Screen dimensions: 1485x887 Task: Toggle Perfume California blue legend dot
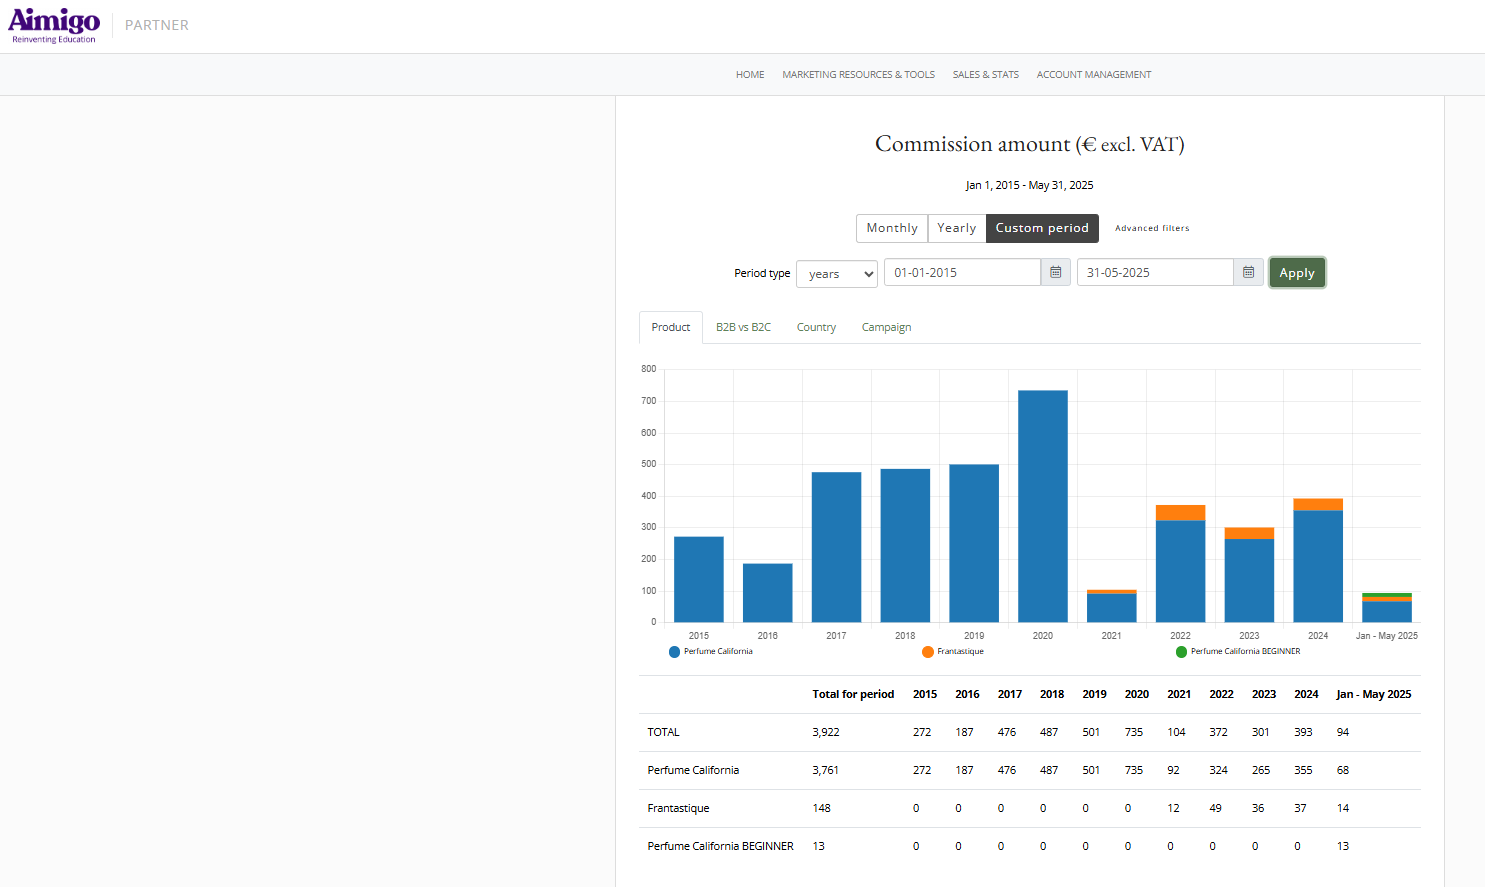(x=674, y=652)
